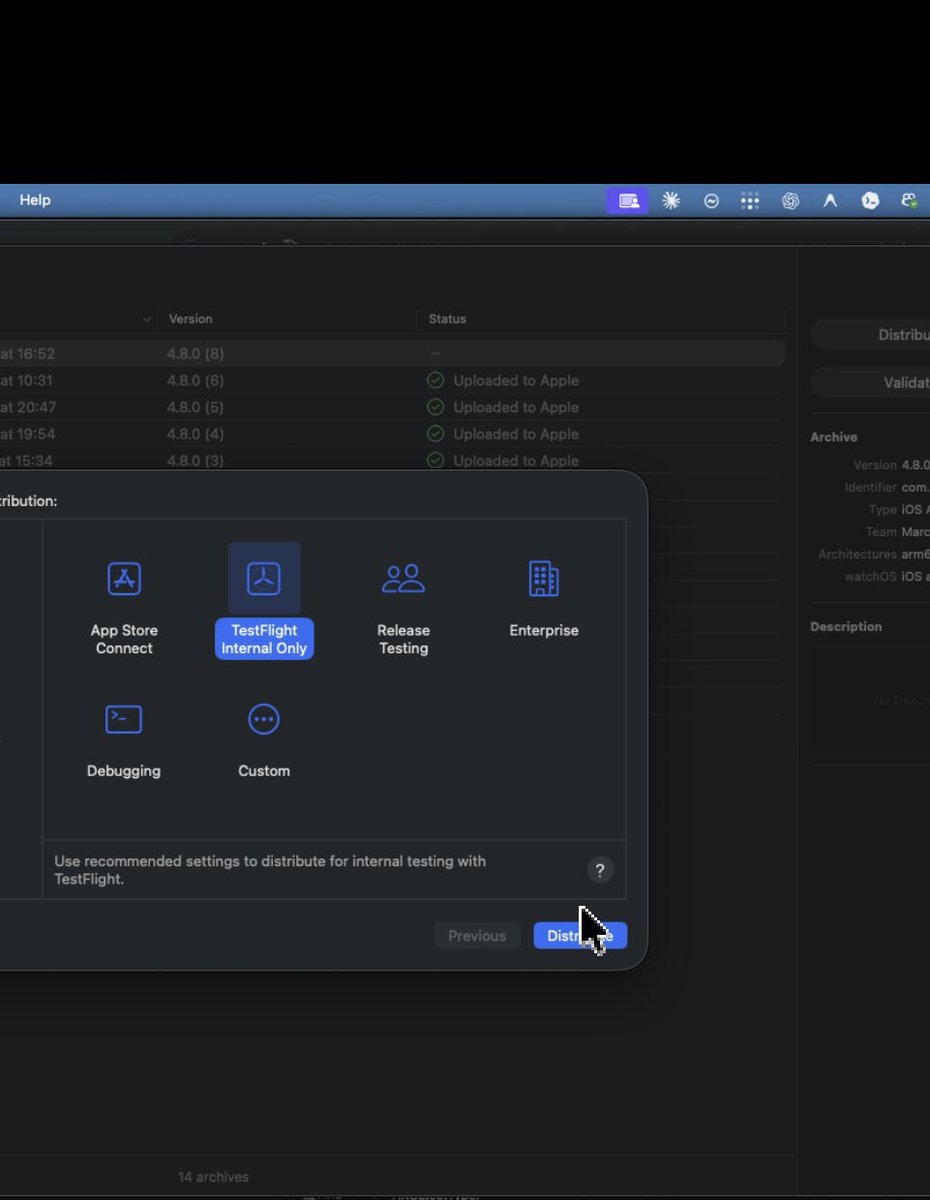
Task: Click the Previous button
Action: coord(477,936)
